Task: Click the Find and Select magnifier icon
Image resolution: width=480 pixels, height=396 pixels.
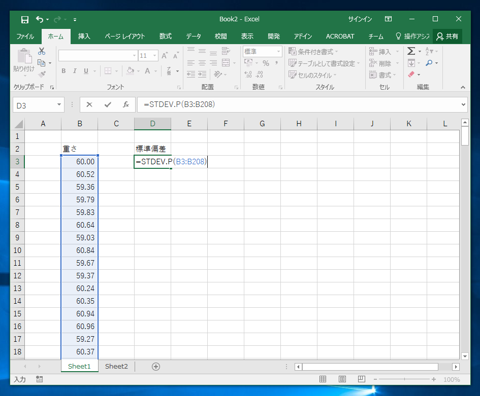Action: [x=429, y=63]
